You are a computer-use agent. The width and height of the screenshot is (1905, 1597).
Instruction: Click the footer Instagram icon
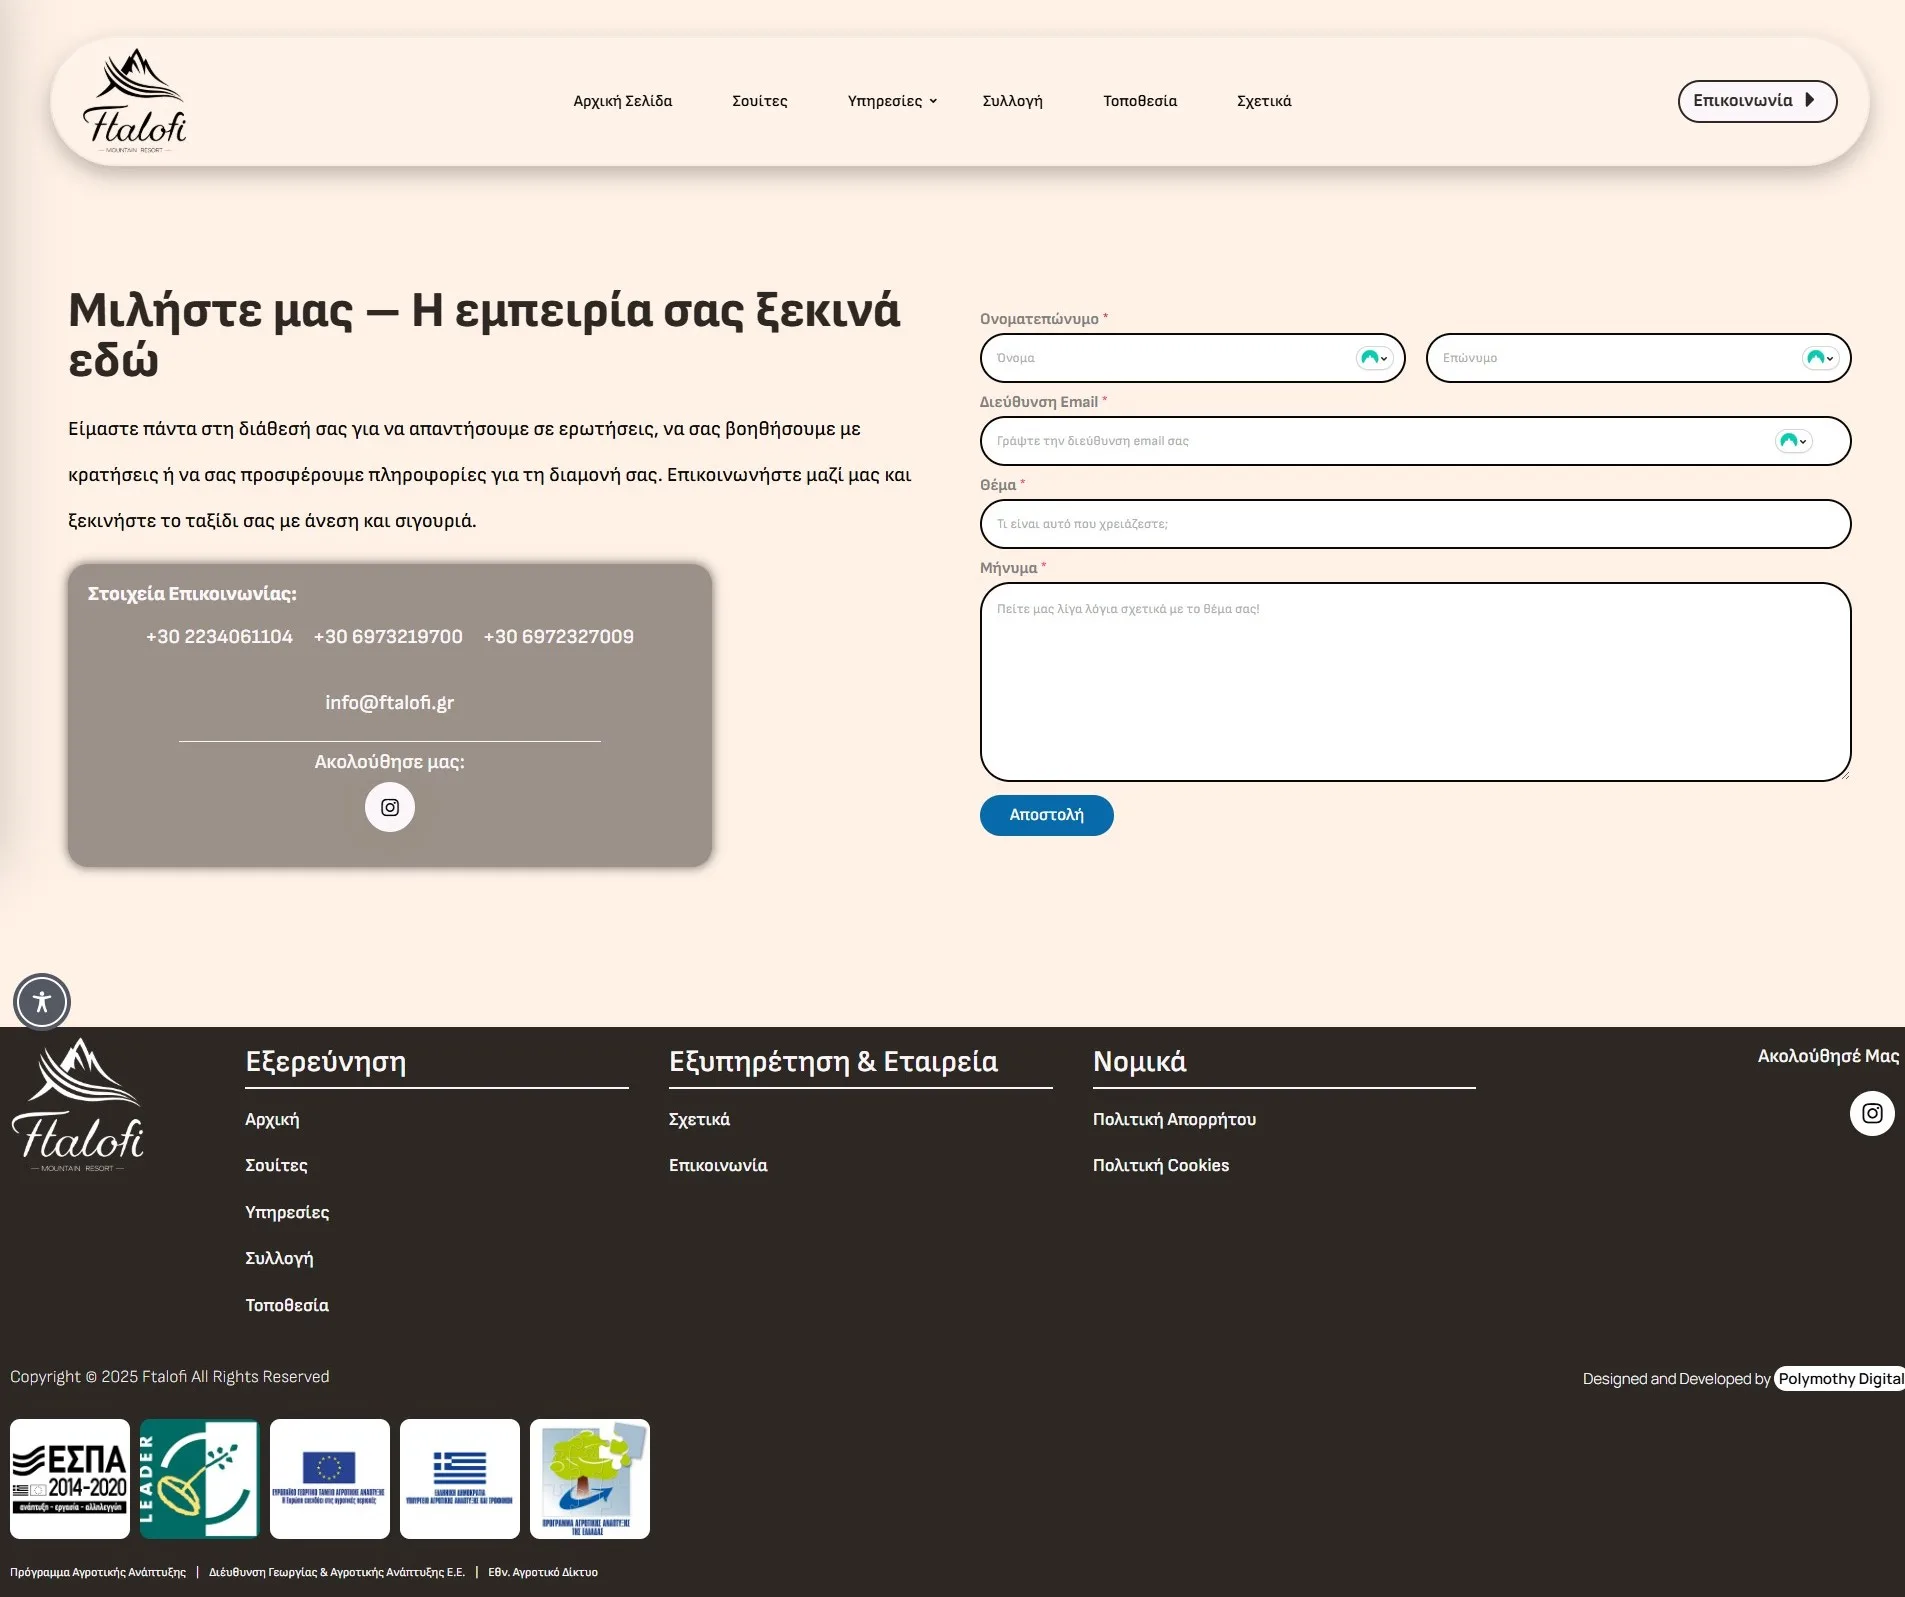(1871, 1113)
